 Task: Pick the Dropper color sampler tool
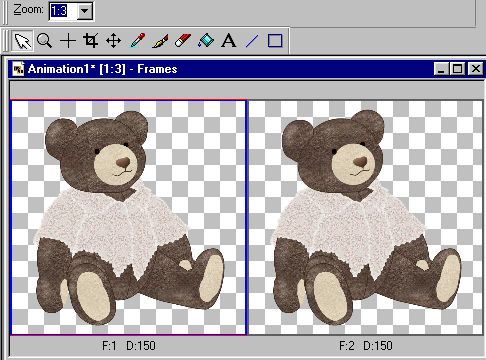click(x=137, y=41)
